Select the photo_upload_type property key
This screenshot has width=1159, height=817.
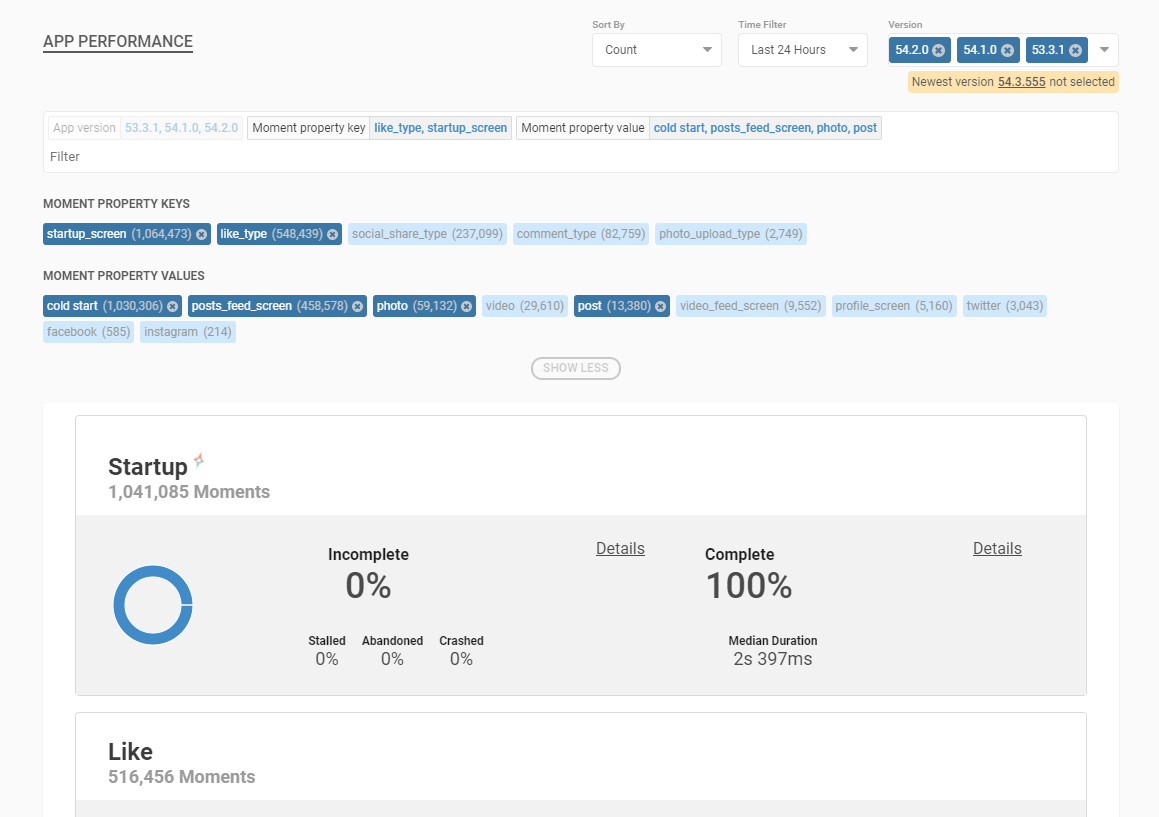point(730,234)
